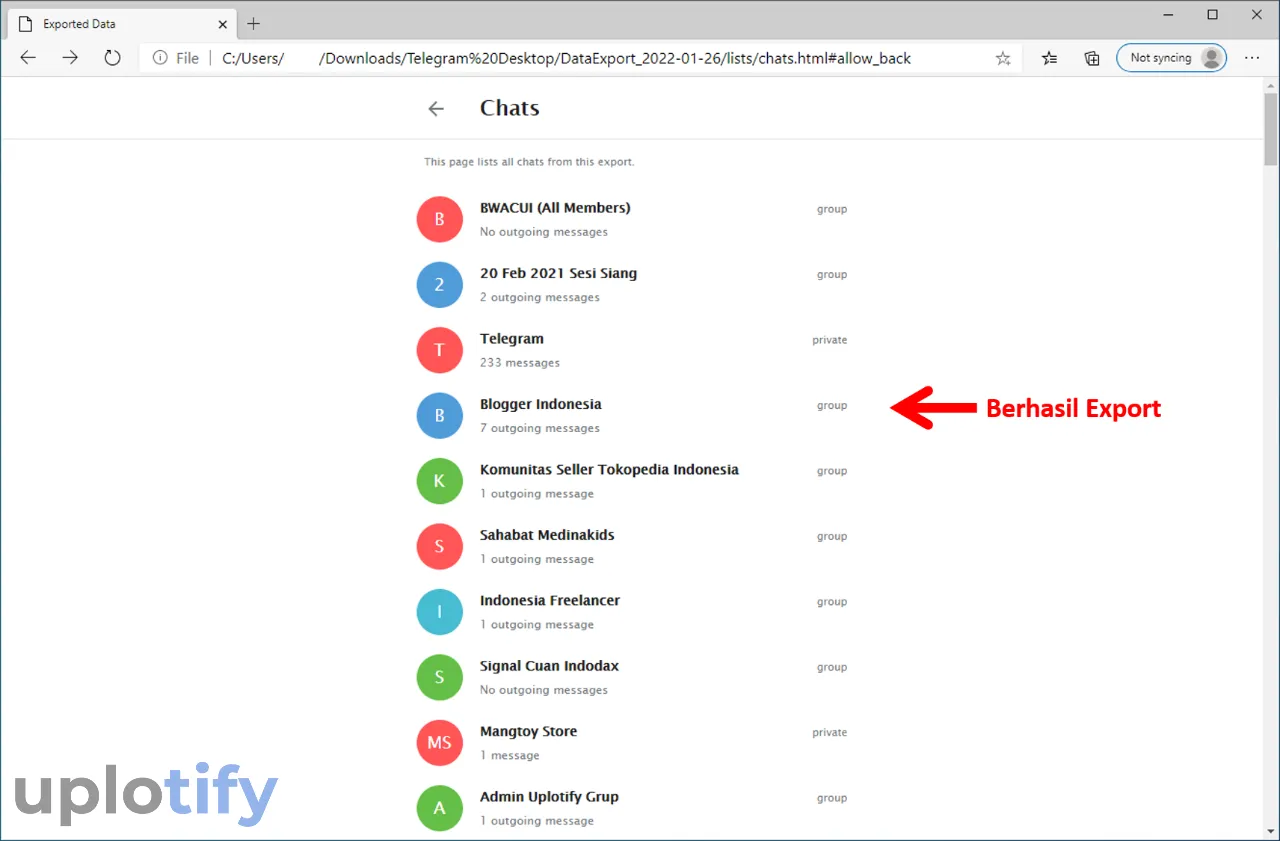Click the scrollbar up arrow
The width and height of the screenshot is (1280, 841).
tap(1271, 84)
